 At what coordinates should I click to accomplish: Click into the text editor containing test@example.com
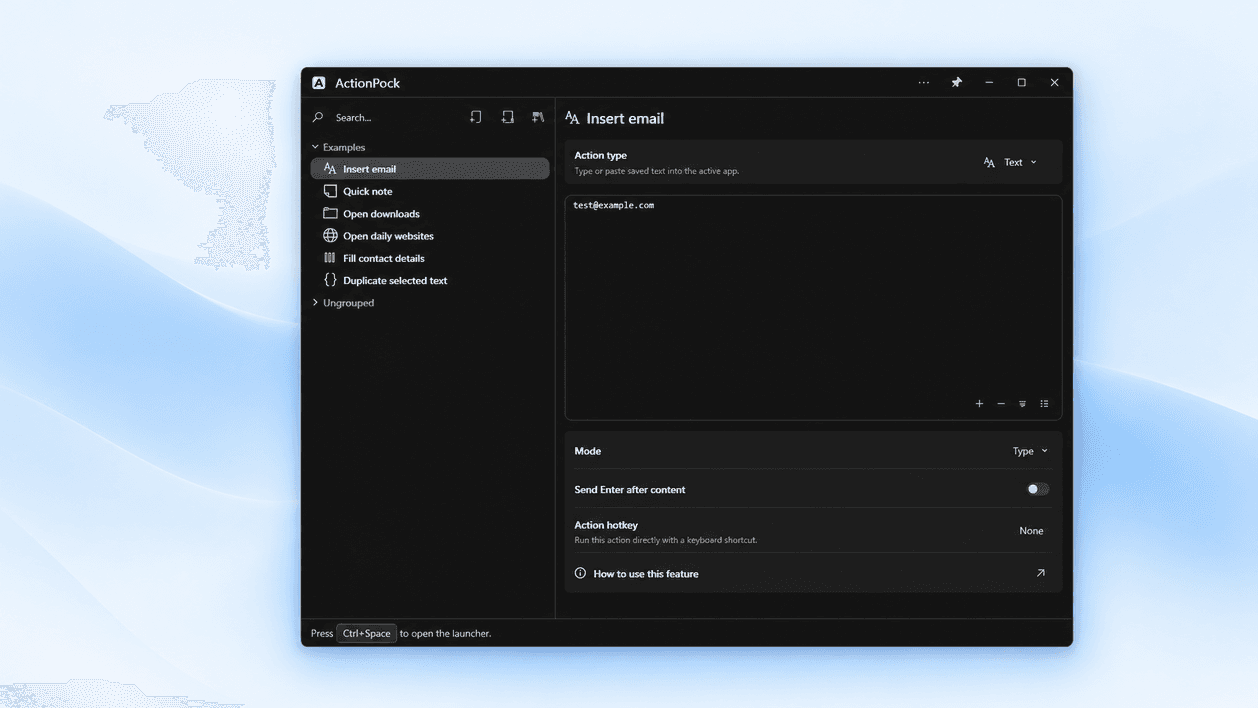pyautogui.click(x=813, y=308)
